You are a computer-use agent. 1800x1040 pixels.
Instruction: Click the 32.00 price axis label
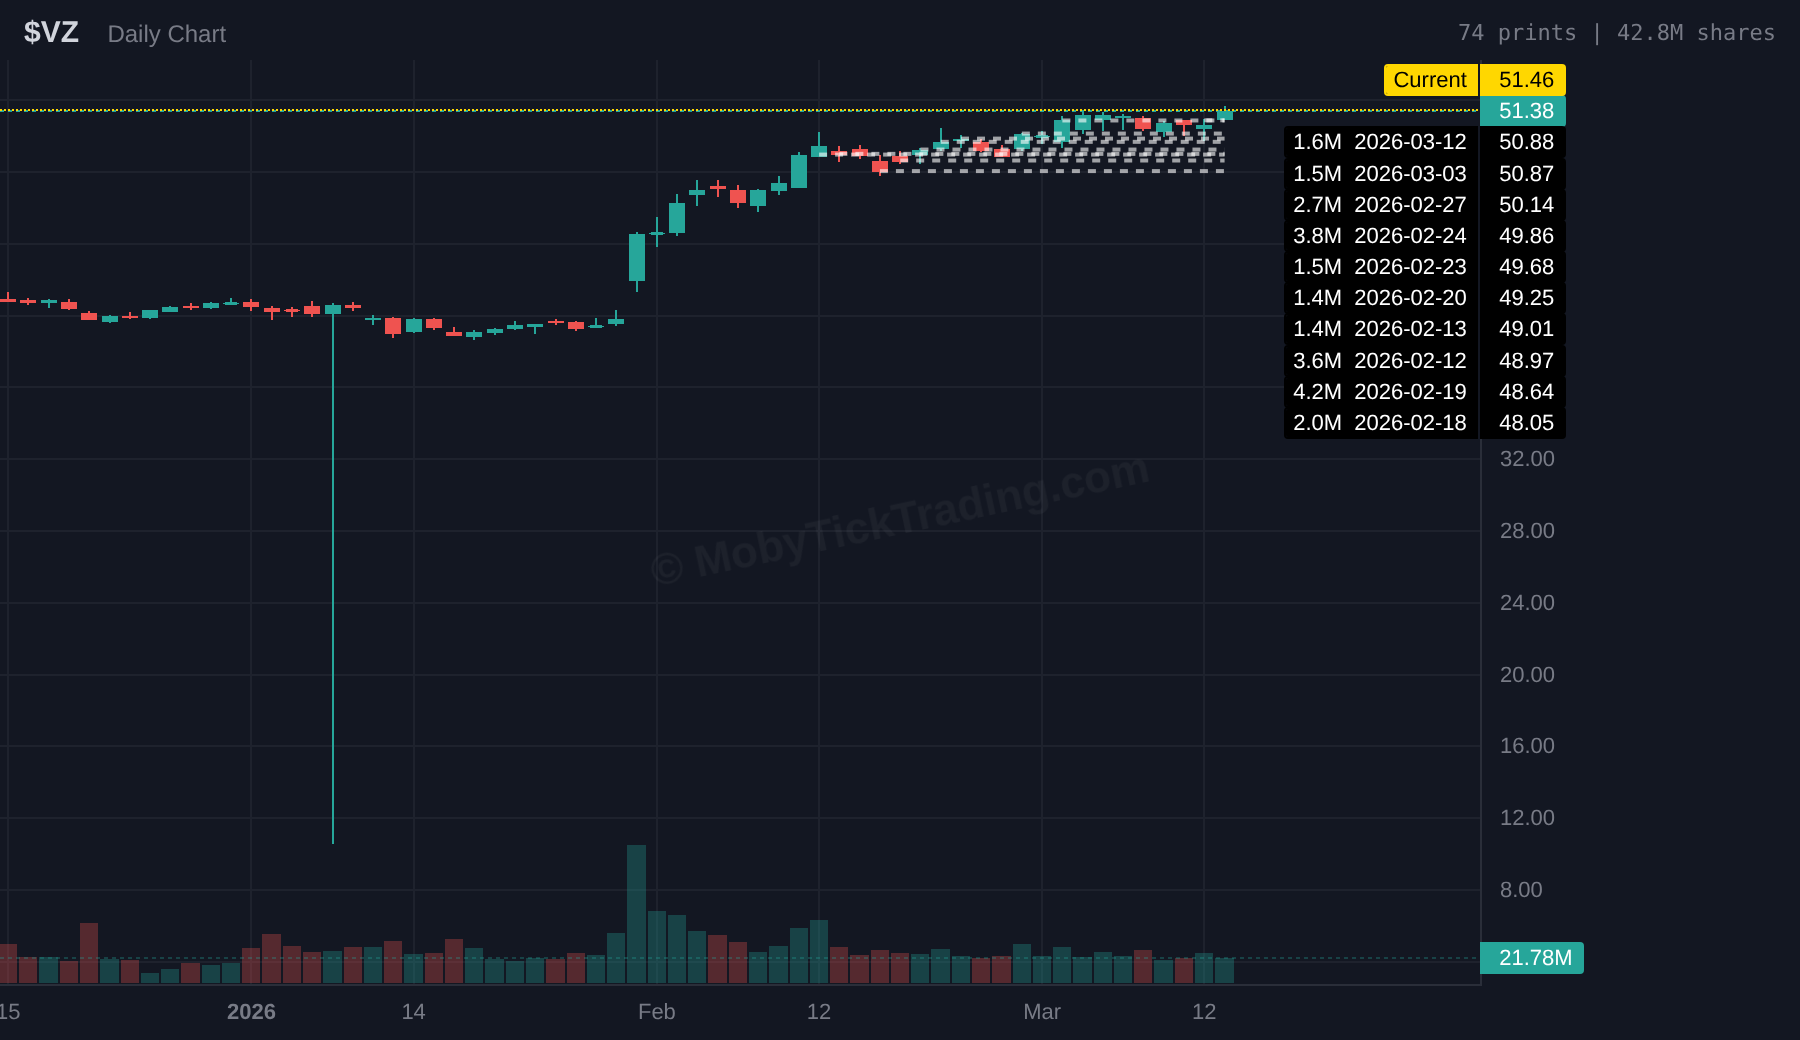tap(1527, 459)
